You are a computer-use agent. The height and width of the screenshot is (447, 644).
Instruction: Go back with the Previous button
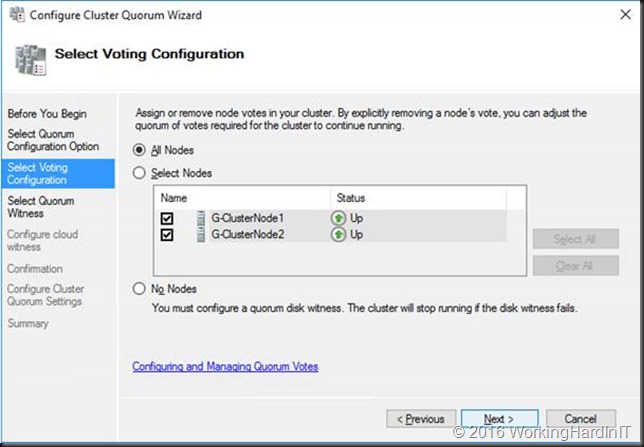(421, 419)
